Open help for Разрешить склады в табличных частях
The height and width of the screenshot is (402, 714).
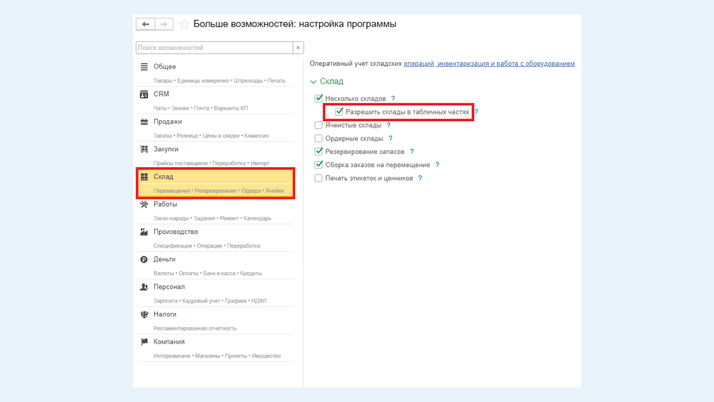(x=476, y=112)
